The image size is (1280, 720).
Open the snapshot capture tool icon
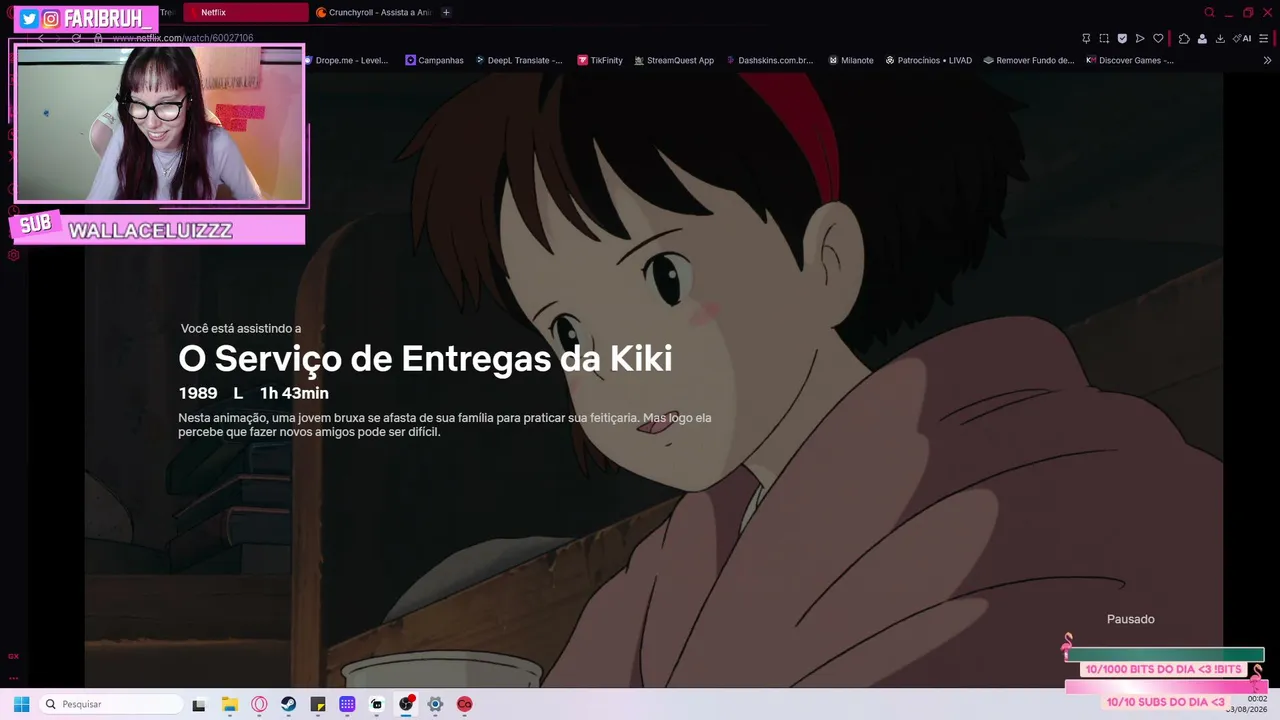(1104, 38)
